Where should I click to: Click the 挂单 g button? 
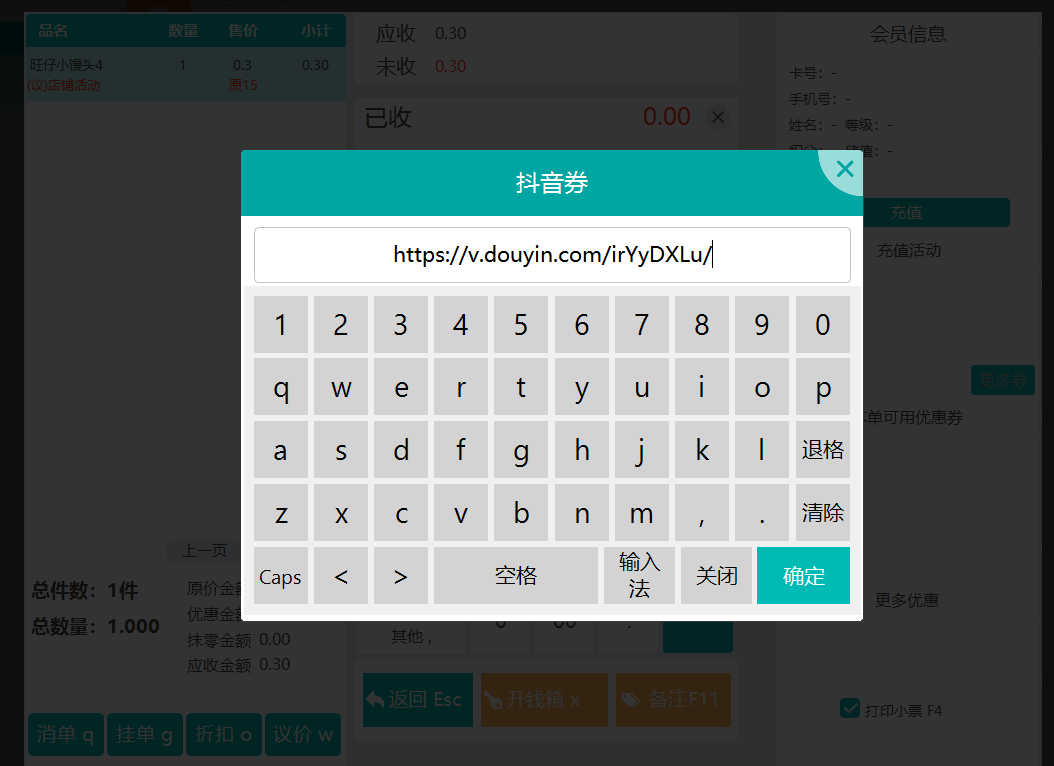145,734
